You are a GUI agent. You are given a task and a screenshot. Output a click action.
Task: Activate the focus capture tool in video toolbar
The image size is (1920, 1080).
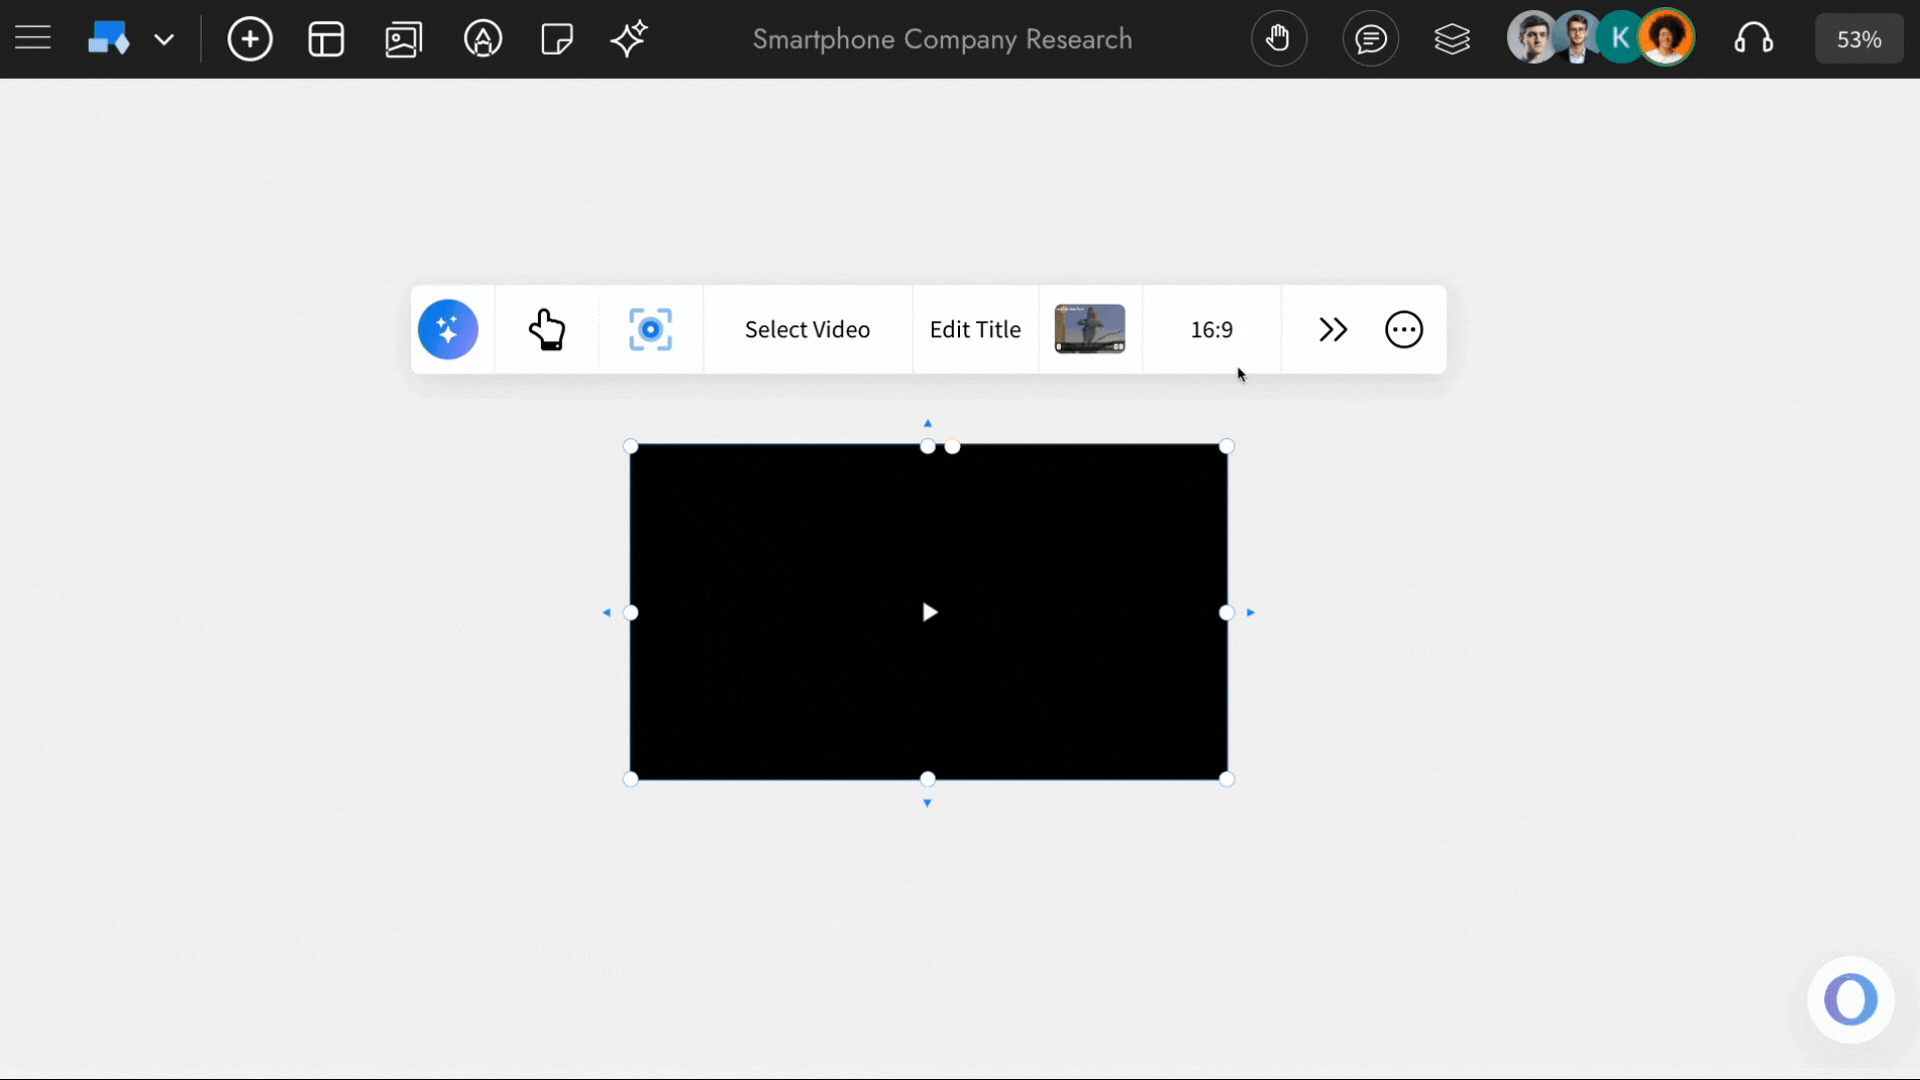tap(650, 329)
